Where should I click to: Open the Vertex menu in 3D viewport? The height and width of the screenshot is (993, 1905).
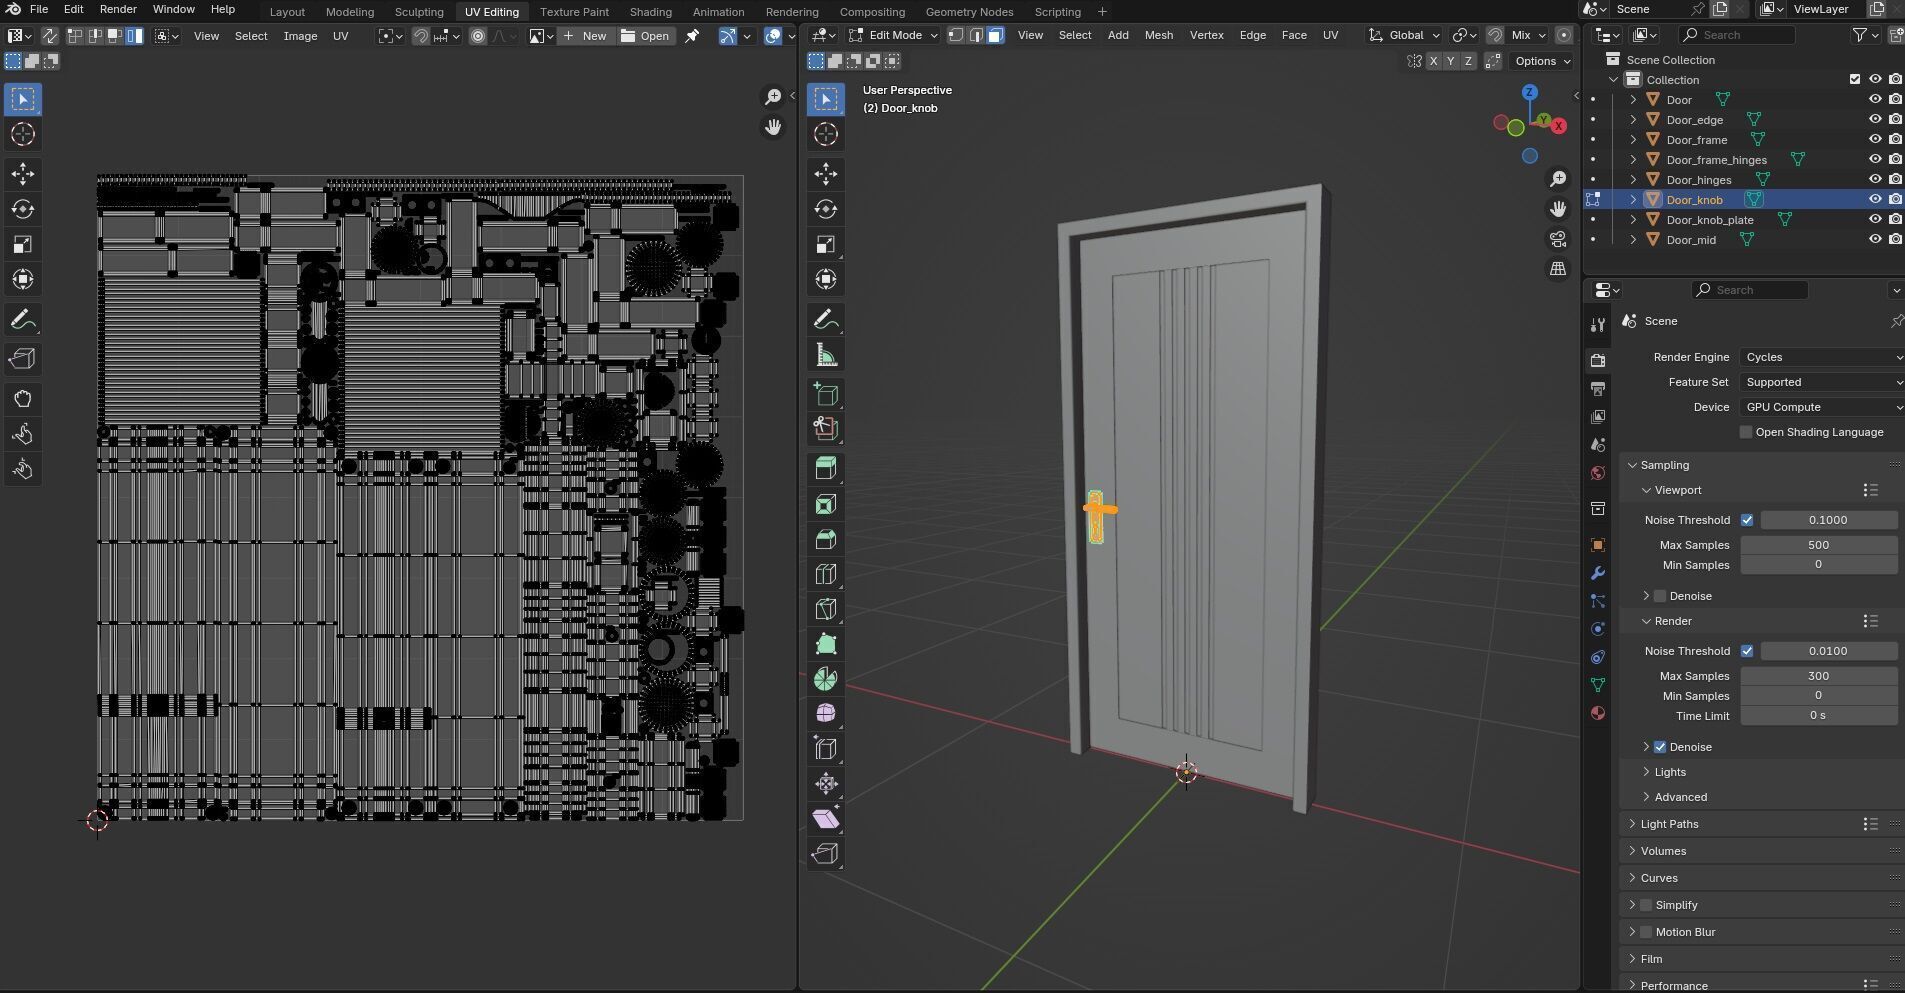tap(1206, 35)
